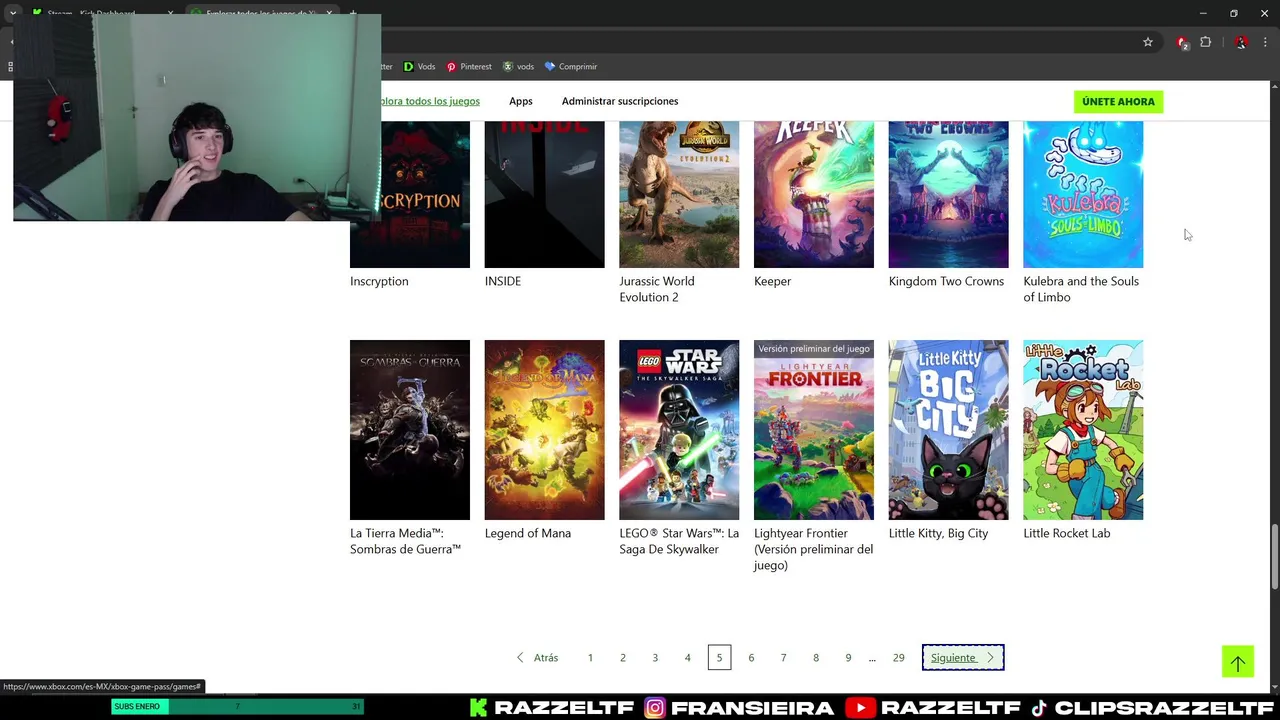Click the Inscryption title text
1280x720 pixels.
[379, 281]
